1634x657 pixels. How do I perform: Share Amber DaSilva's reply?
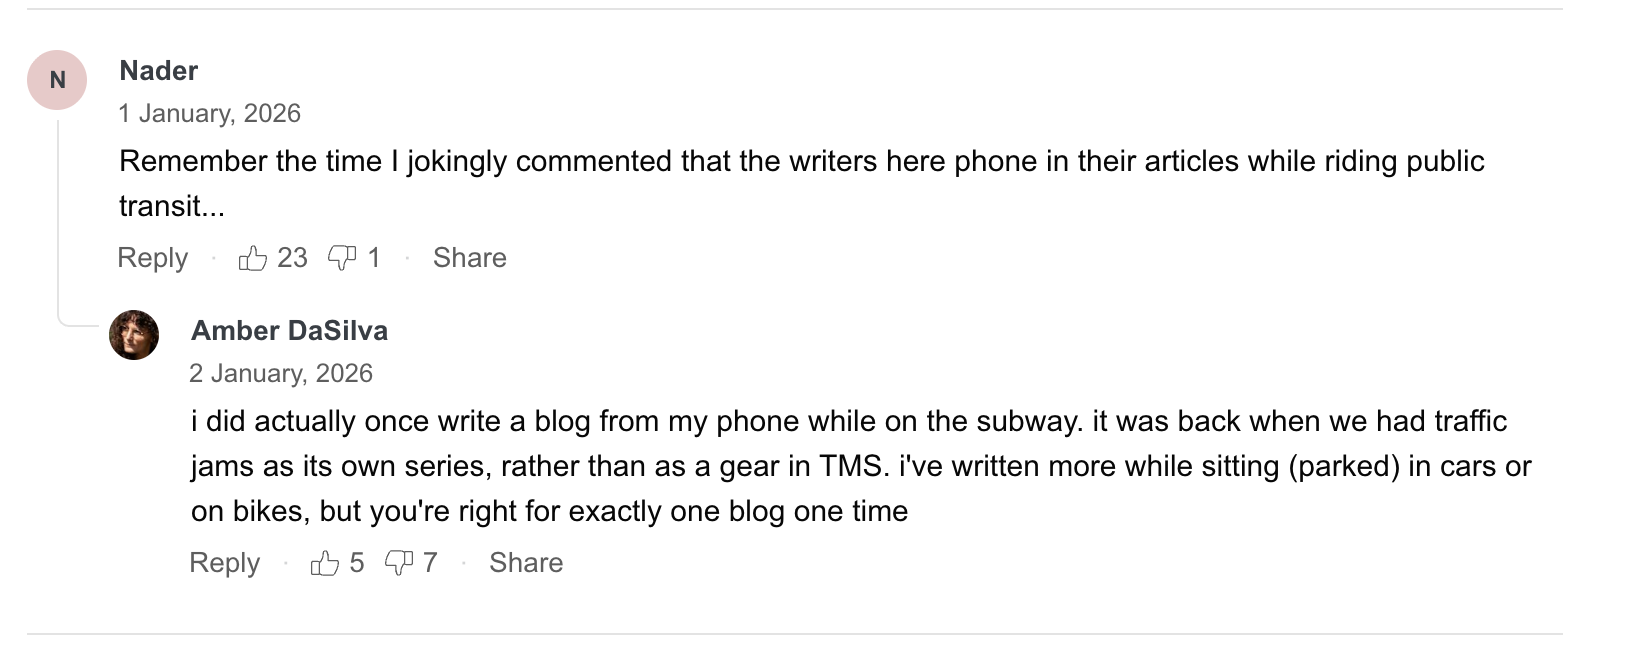tap(526, 563)
